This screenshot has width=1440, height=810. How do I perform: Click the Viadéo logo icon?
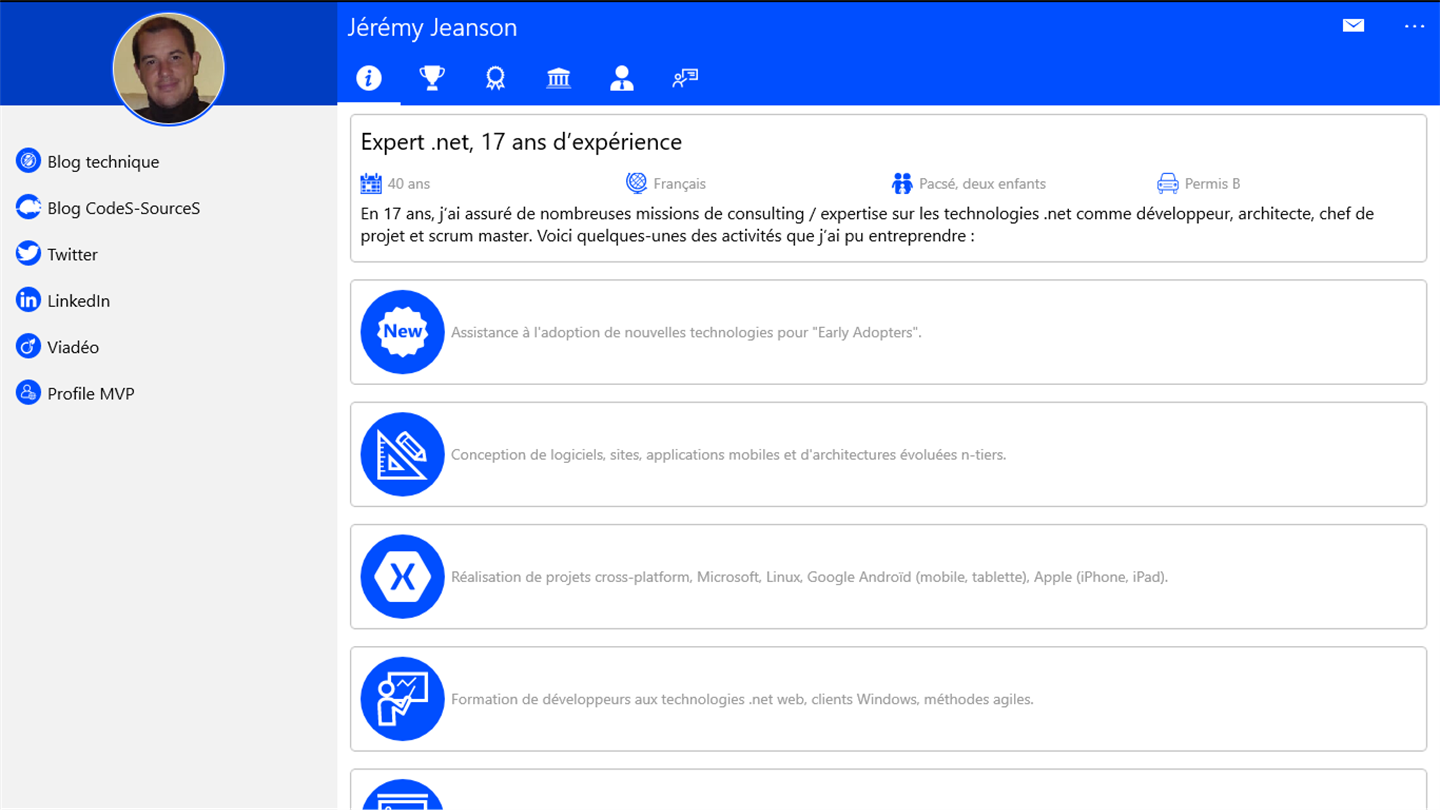pyautogui.click(x=28, y=346)
